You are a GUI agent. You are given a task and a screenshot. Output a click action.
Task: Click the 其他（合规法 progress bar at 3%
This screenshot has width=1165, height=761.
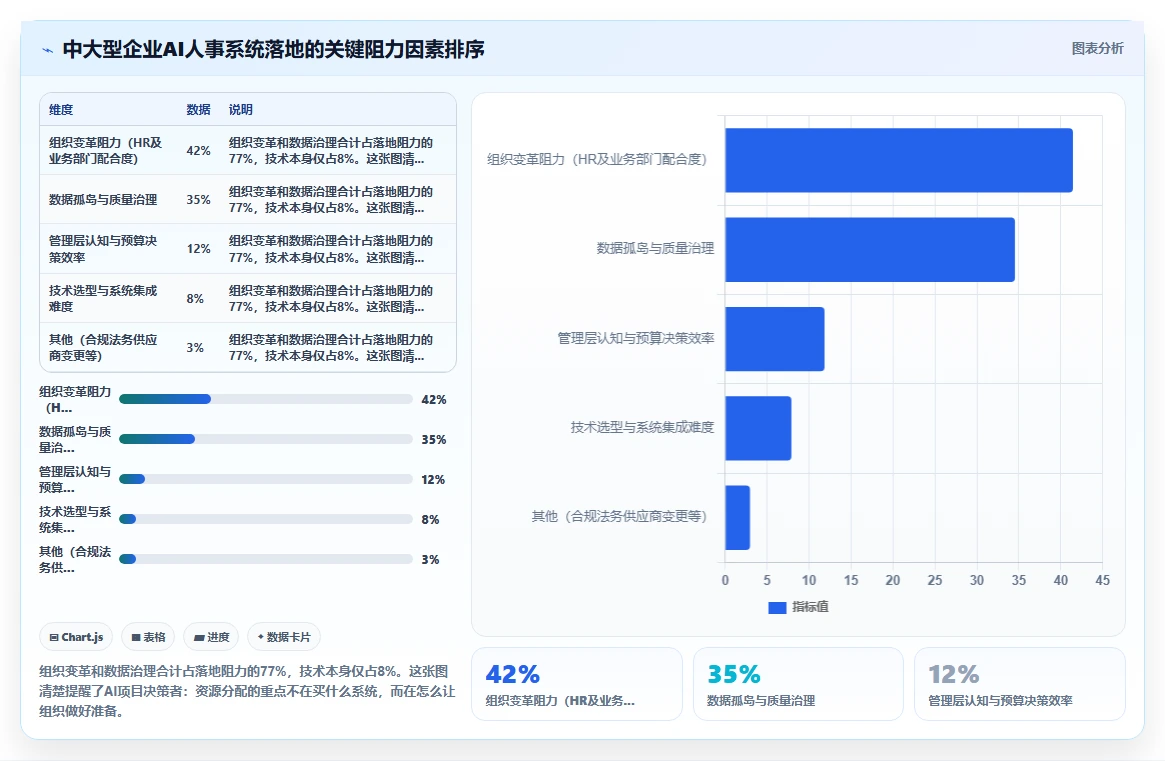(x=265, y=559)
